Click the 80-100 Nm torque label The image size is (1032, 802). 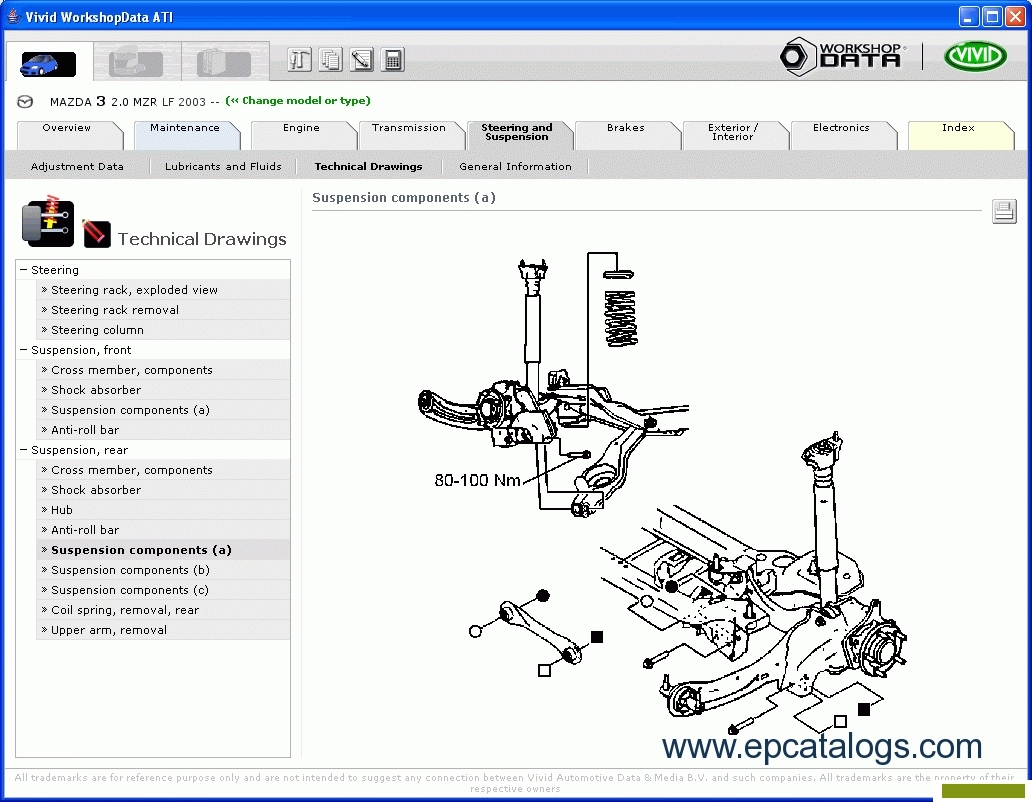[x=477, y=480]
